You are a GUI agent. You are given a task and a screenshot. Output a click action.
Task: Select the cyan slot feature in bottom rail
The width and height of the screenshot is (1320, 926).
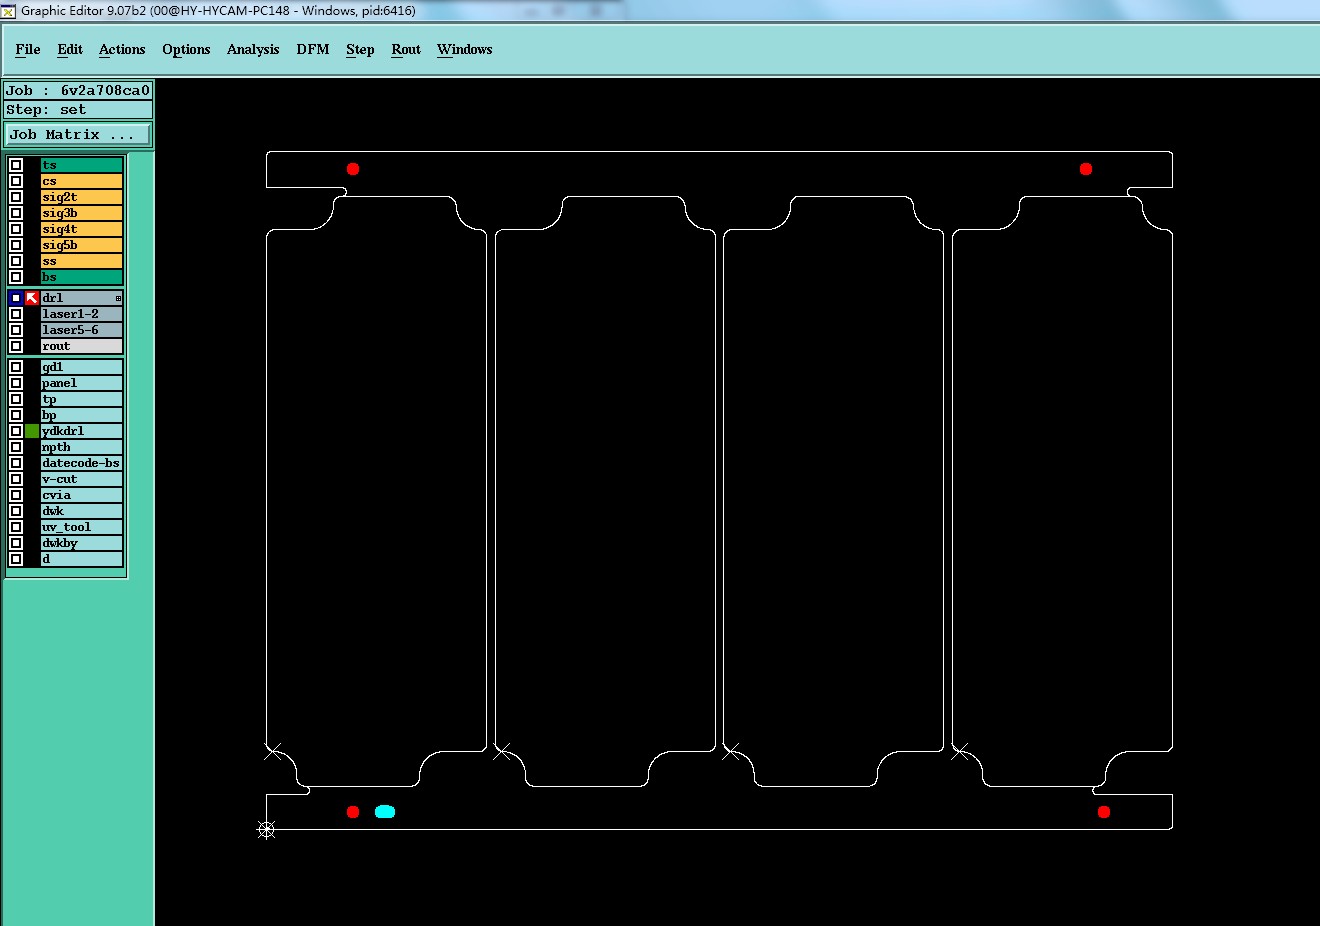click(x=385, y=812)
